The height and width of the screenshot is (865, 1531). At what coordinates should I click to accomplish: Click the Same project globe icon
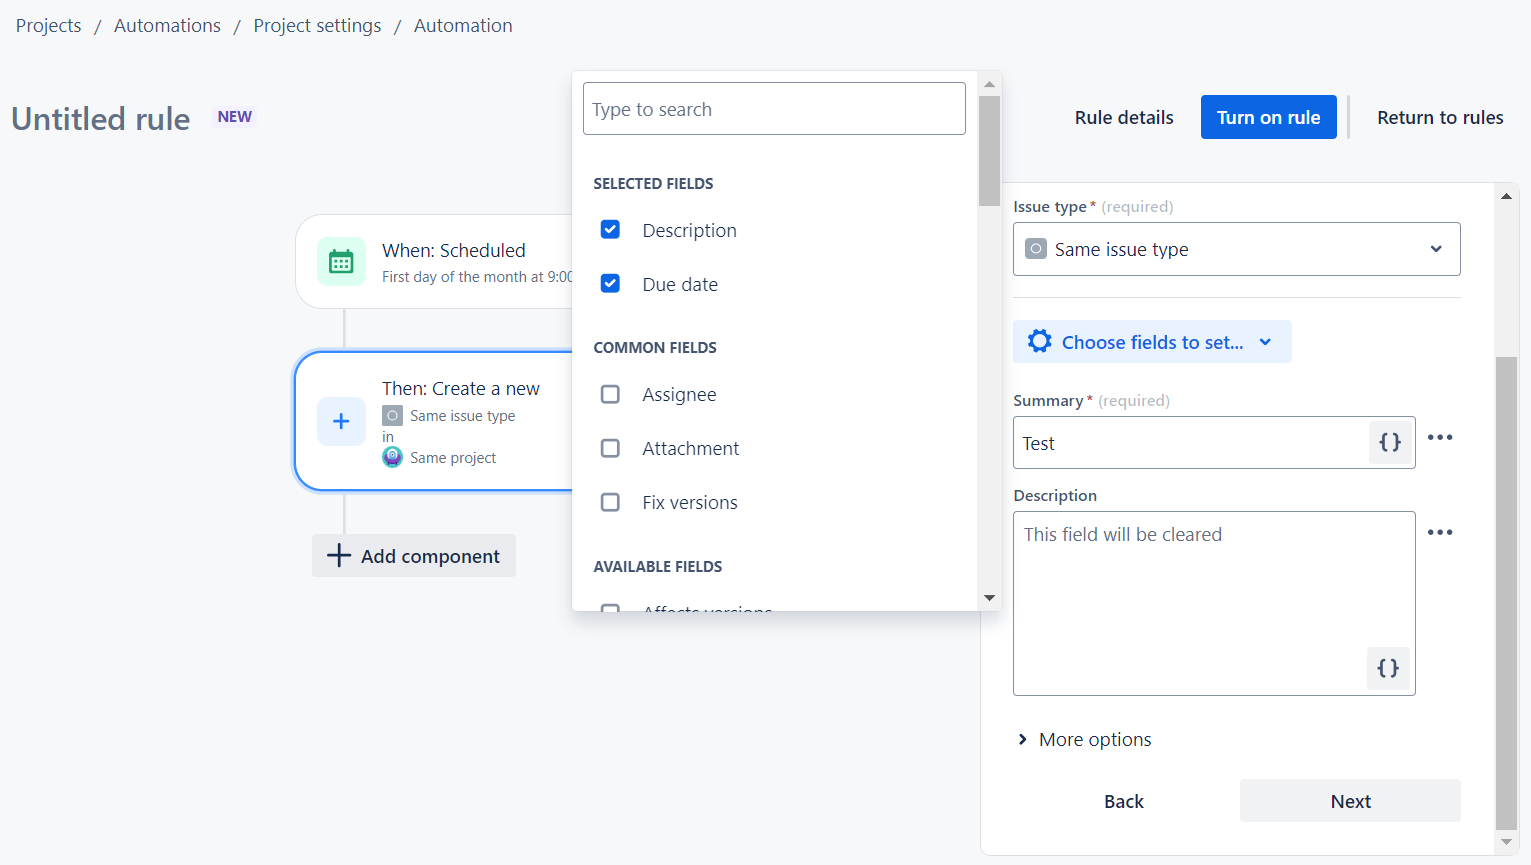coord(392,457)
